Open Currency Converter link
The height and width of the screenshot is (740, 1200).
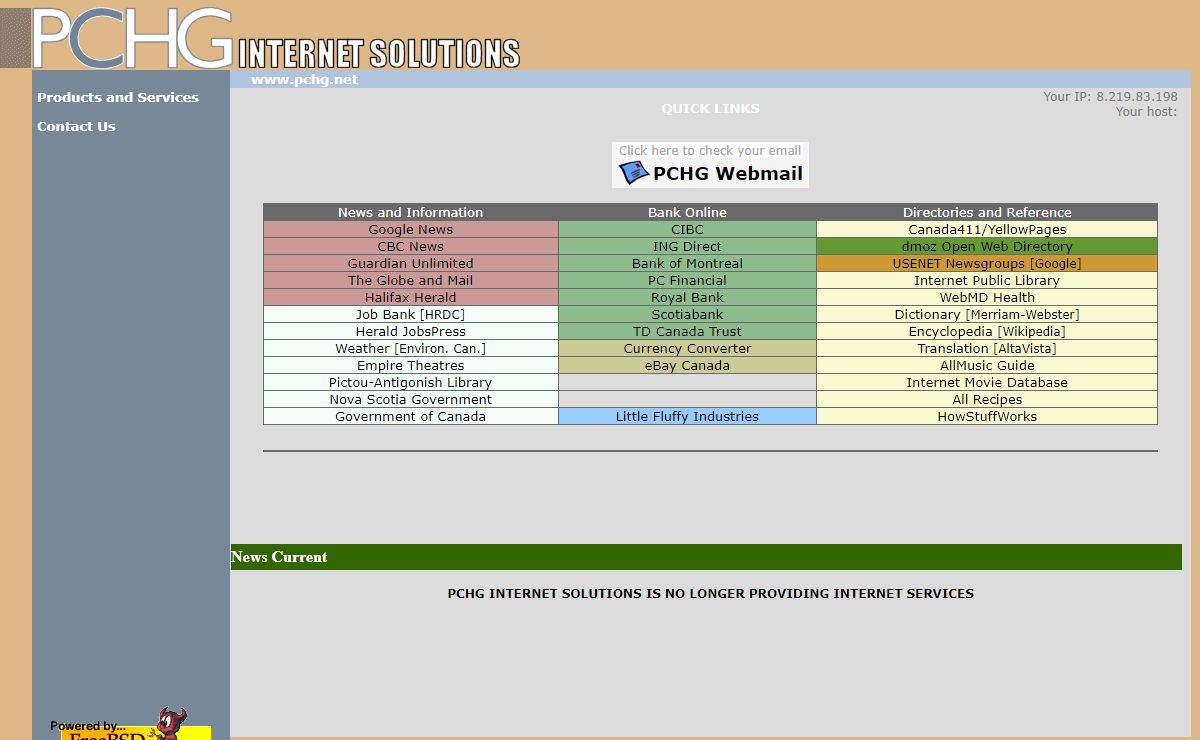click(x=687, y=349)
